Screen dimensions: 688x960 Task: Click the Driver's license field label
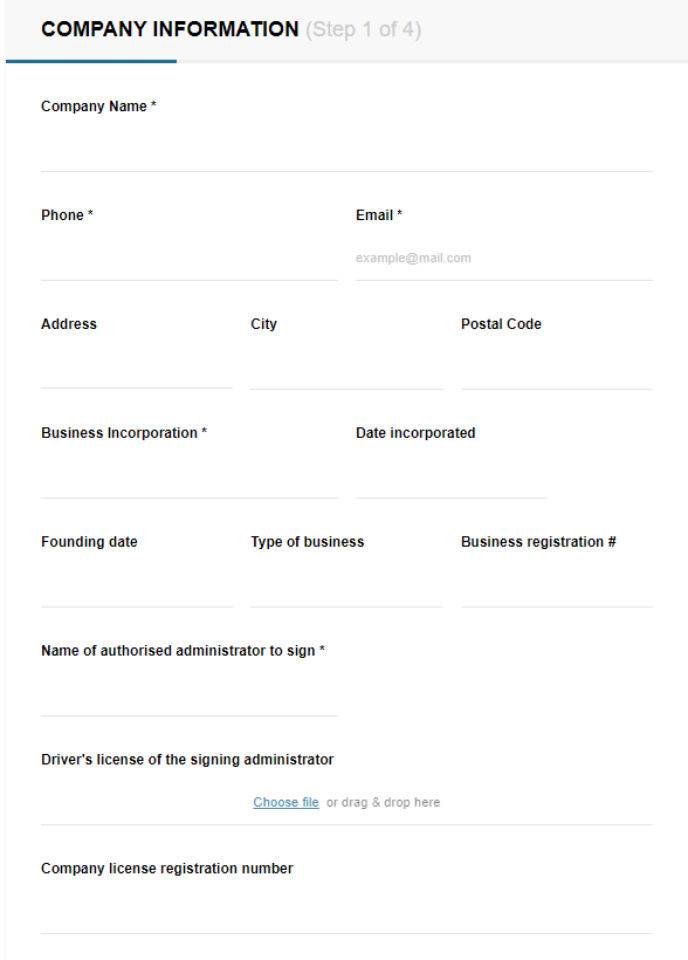click(187, 760)
